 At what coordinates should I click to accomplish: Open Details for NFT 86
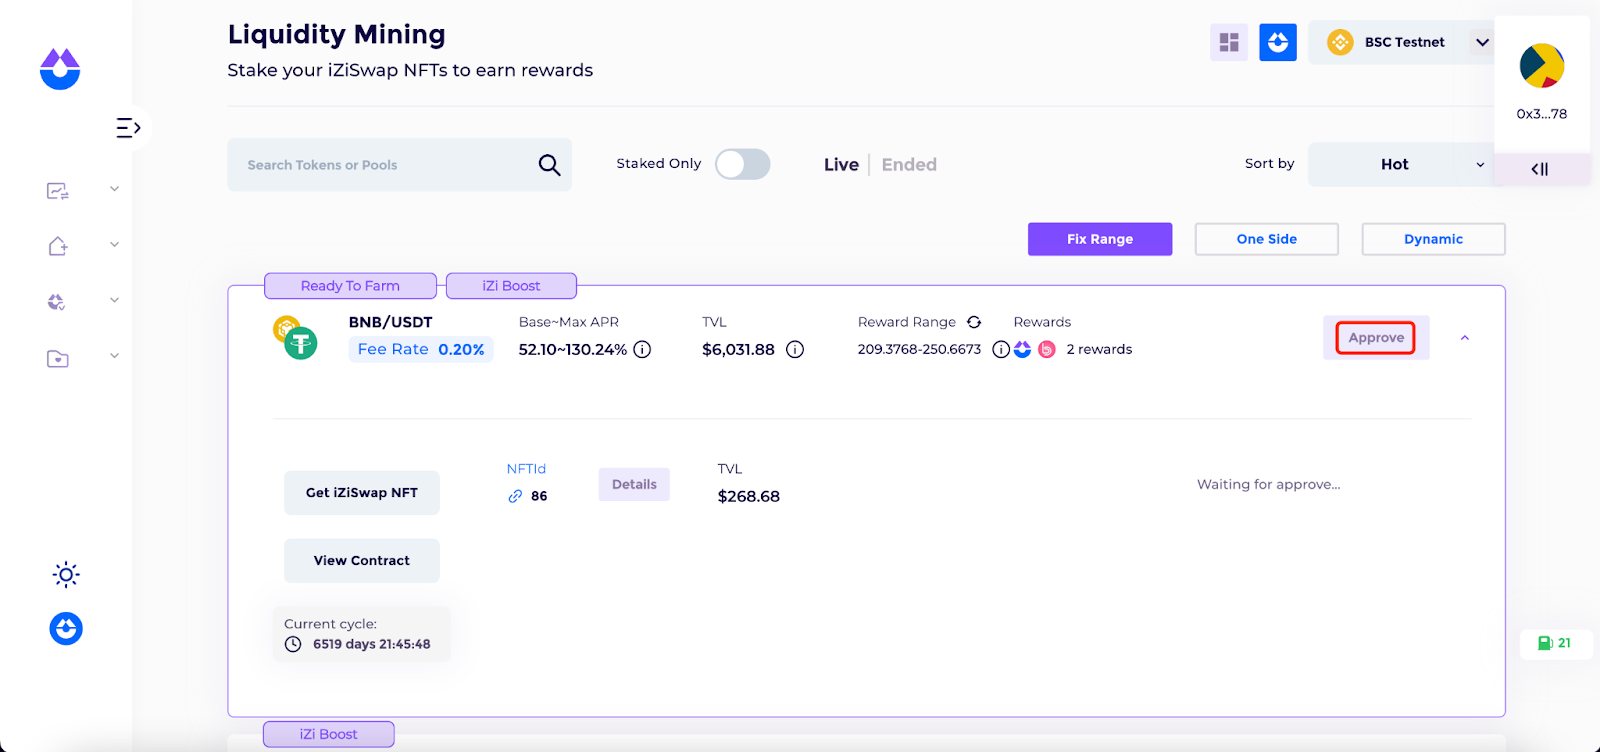634,485
